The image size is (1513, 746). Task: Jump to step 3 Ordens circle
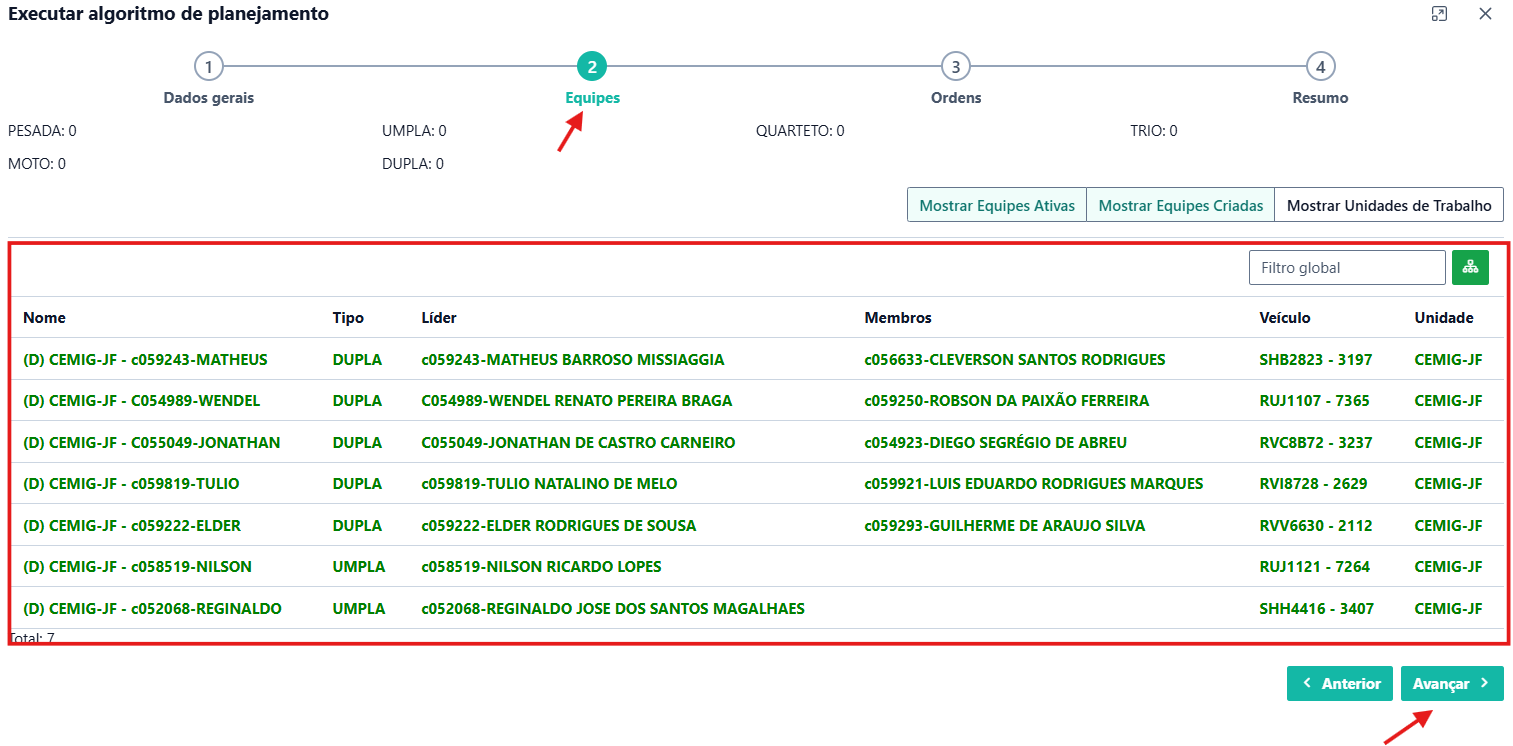(956, 67)
